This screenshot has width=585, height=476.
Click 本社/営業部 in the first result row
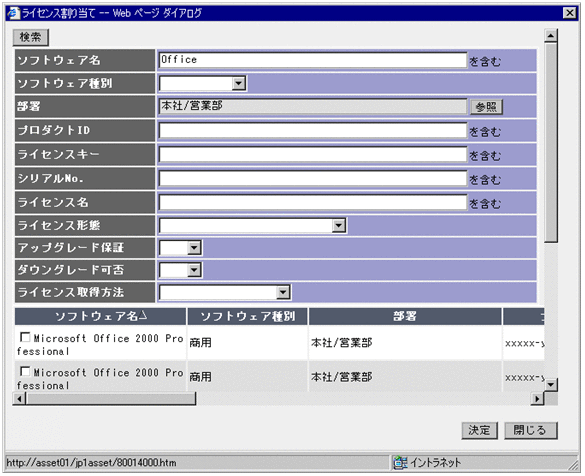click(x=342, y=342)
